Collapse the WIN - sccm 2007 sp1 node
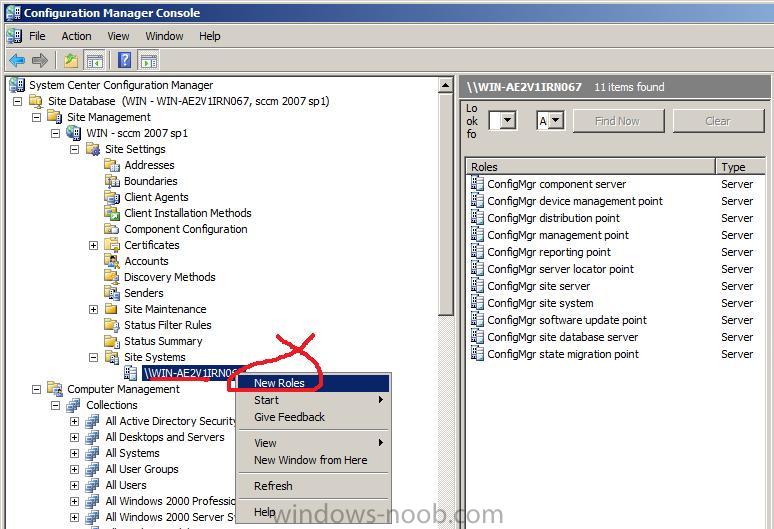The width and height of the screenshot is (774, 529). click(55, 133)
